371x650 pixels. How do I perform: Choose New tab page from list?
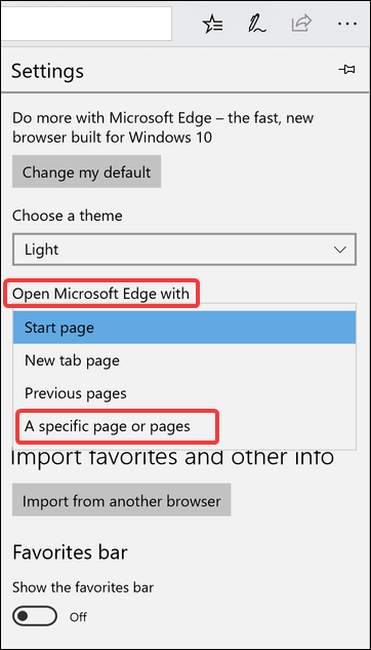coord(184,360)
